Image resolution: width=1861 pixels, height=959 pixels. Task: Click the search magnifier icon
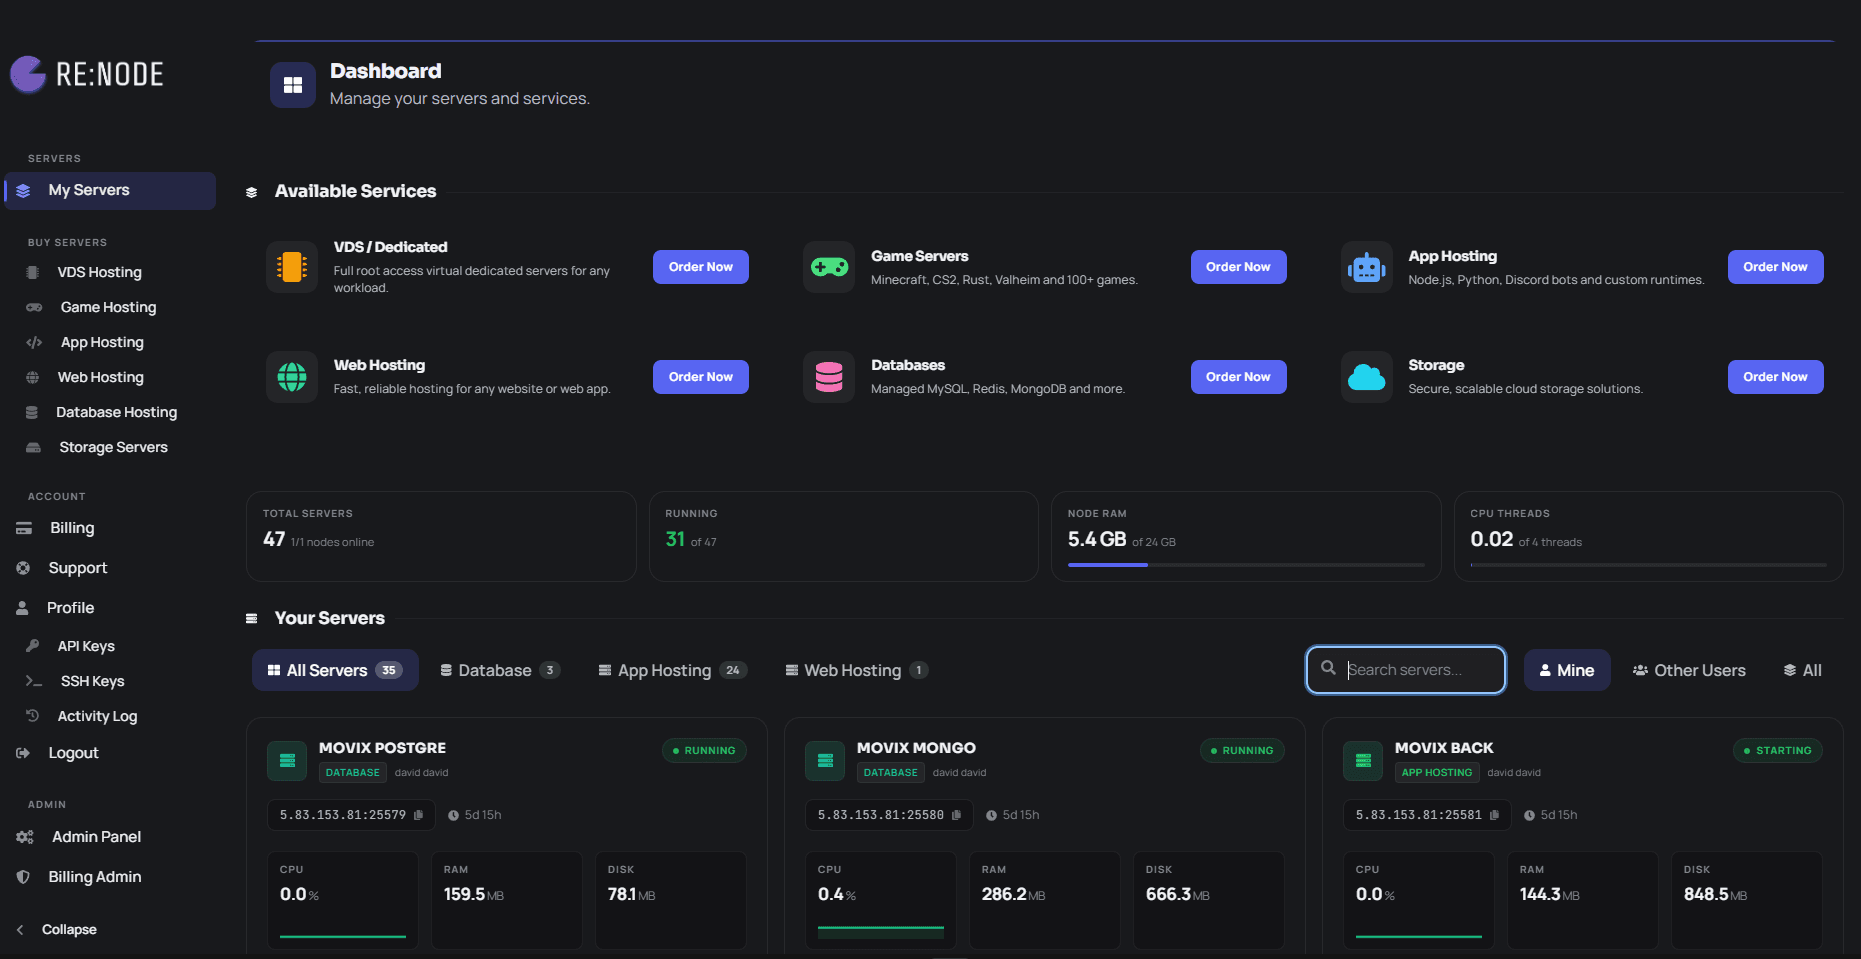coord(1328,668)
